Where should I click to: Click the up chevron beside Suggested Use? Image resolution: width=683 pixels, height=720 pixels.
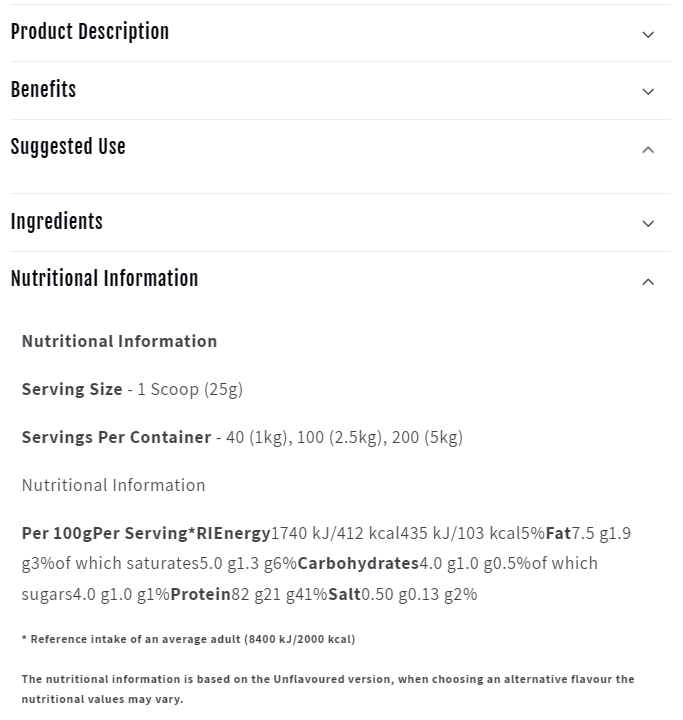(x=648, y=150)
